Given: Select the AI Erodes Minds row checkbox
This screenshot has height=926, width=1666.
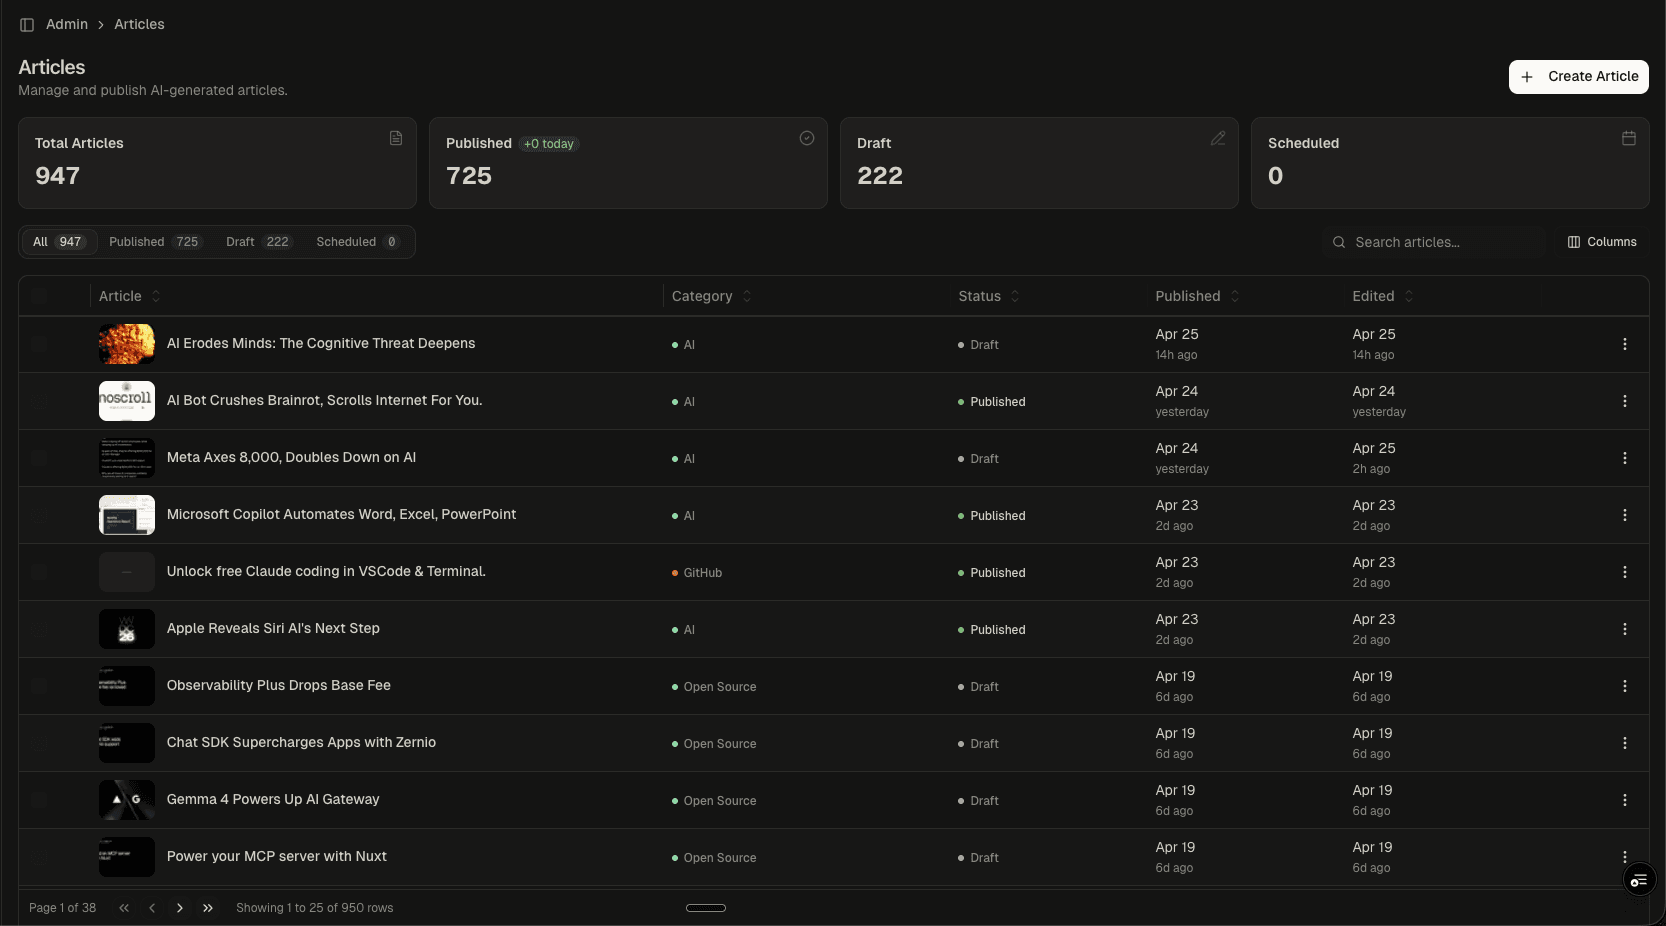Looking at the screenshot, I should [39, 344].
